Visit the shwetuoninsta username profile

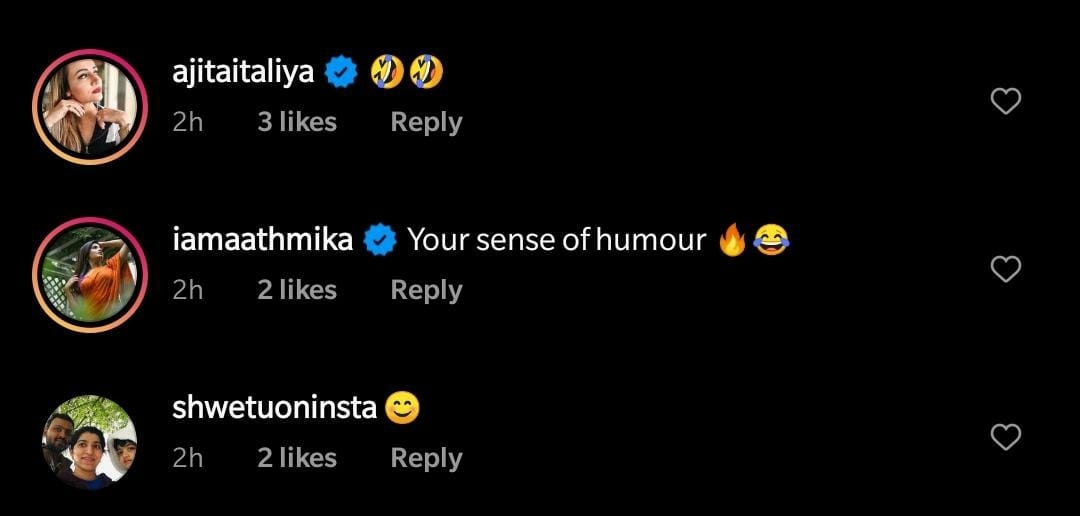point(274,408)
